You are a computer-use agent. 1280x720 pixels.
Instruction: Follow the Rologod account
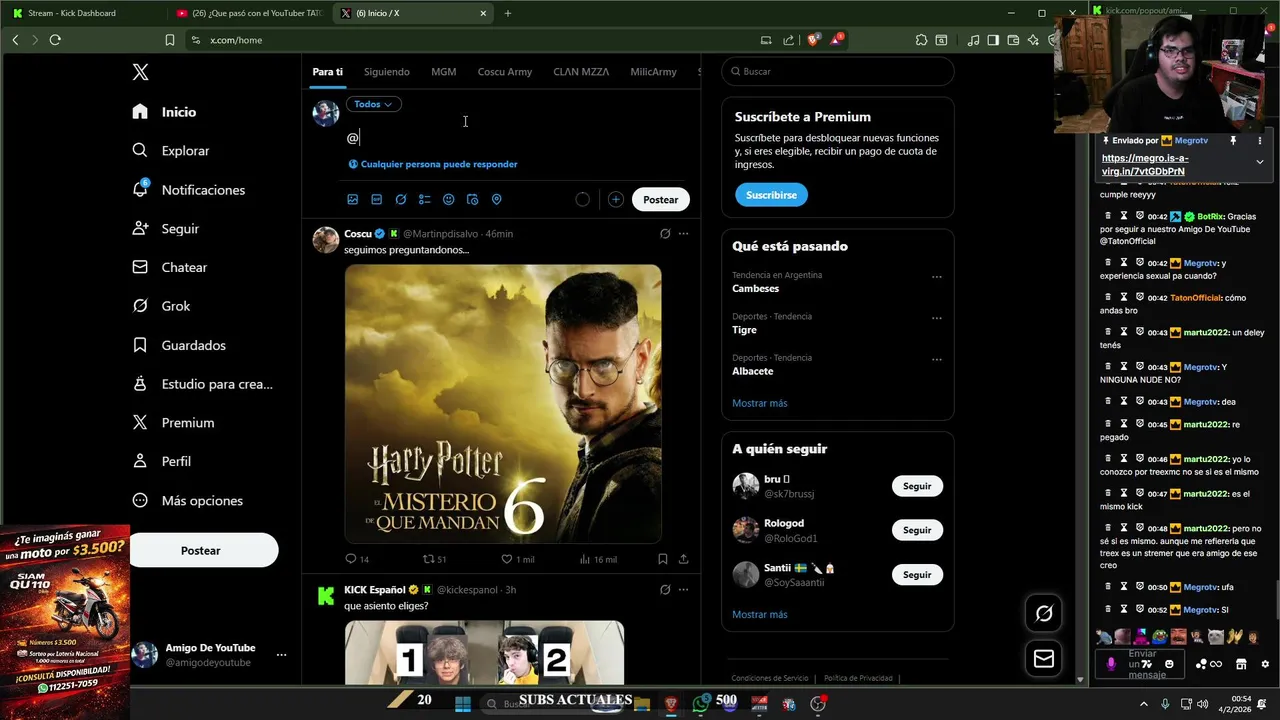click(917, 530)
